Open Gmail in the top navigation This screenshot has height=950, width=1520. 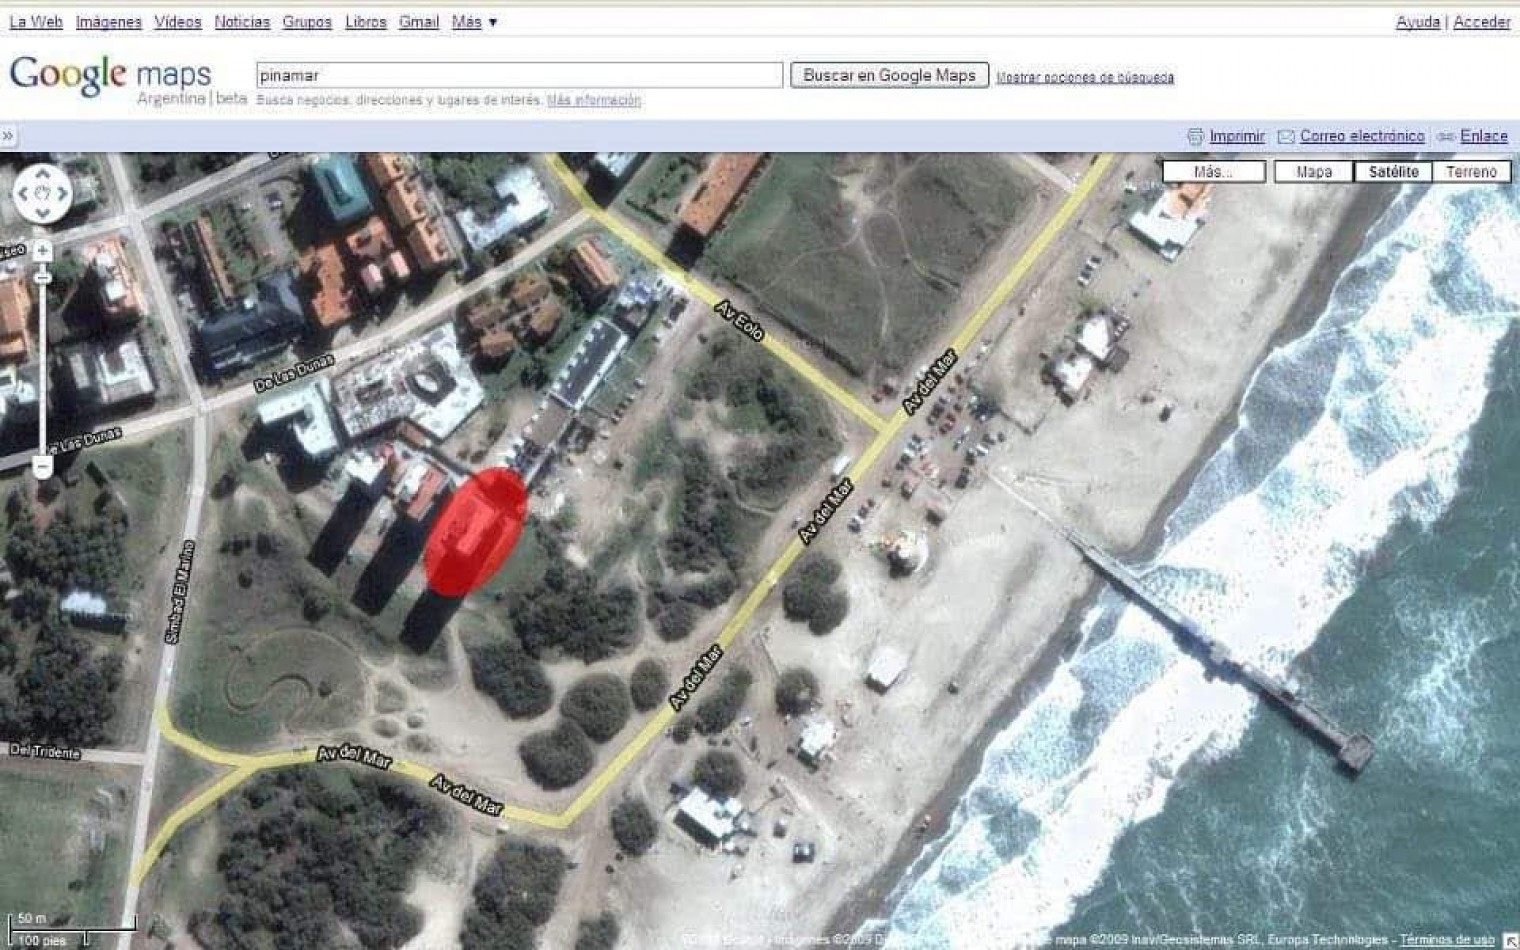(418, 21)
